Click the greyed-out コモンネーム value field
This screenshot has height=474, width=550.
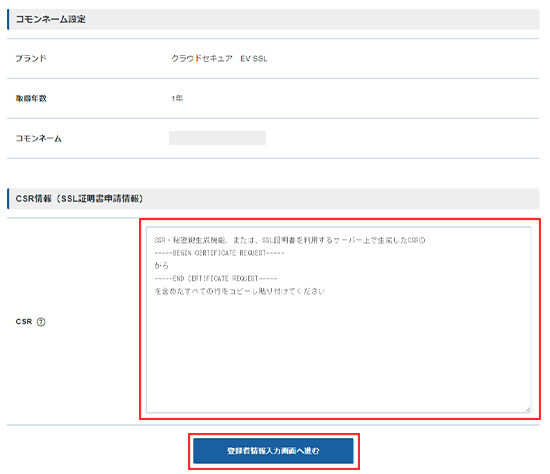[x=217, y=138]
